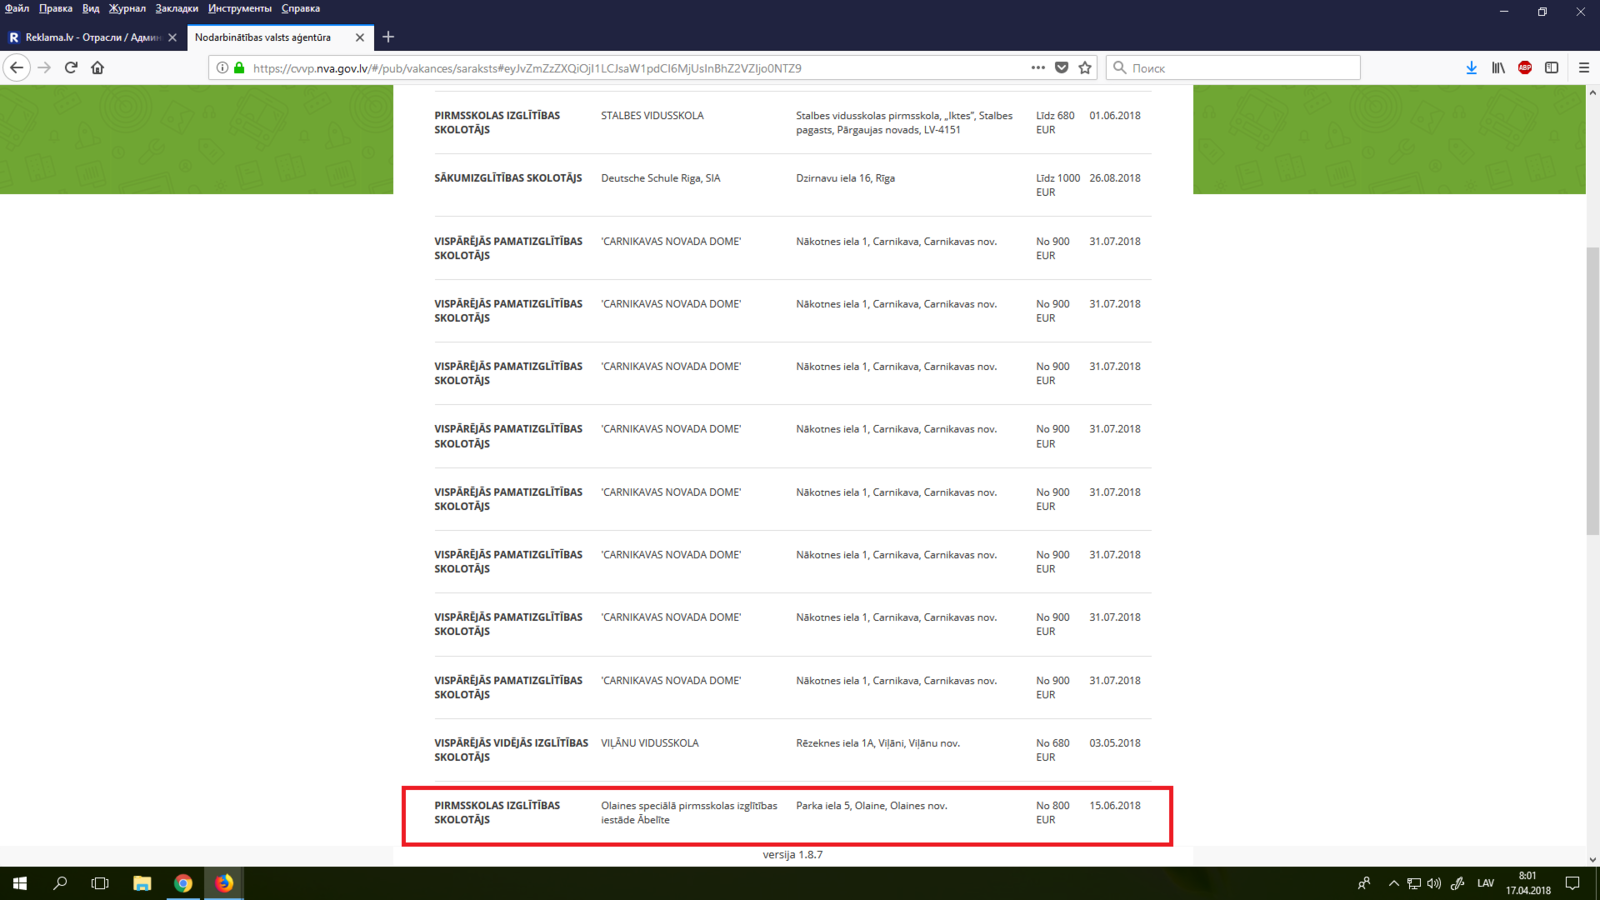1600x900 pixels.
Task: Bookmark this page with the star icon
Action: pos(1085,68)
